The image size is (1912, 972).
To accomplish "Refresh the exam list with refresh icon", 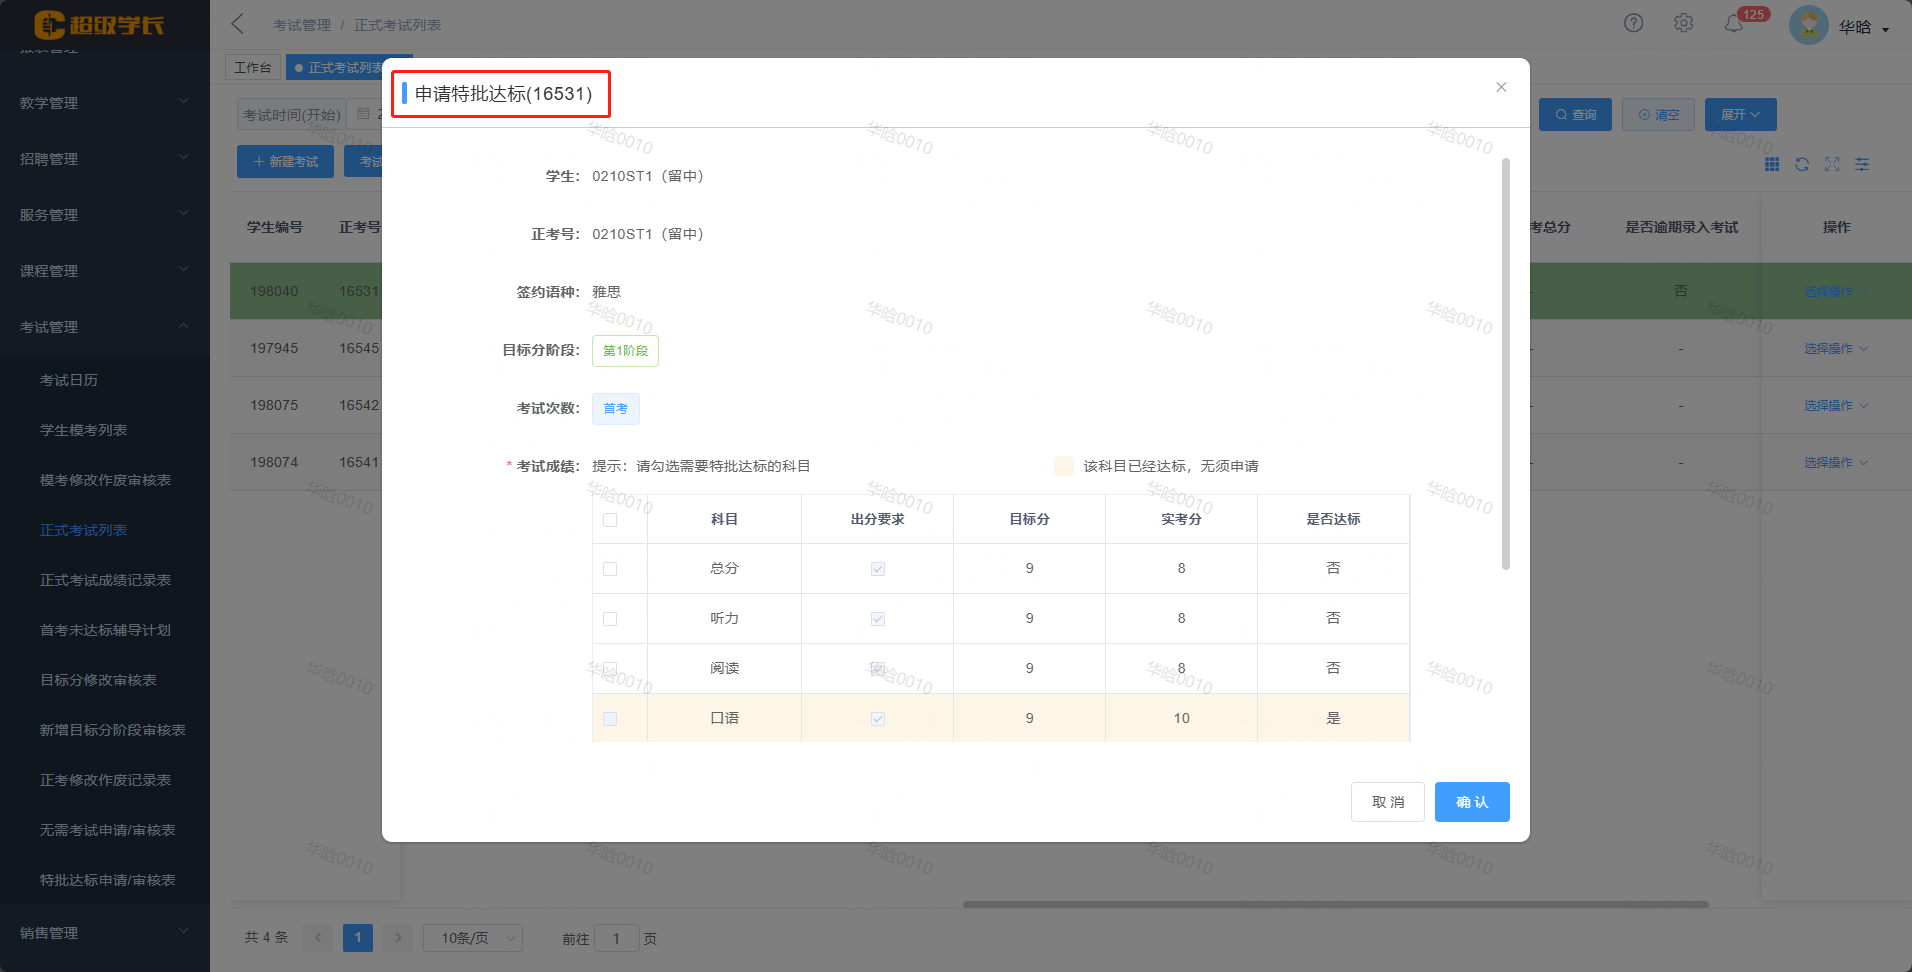I will [1802, 164].
